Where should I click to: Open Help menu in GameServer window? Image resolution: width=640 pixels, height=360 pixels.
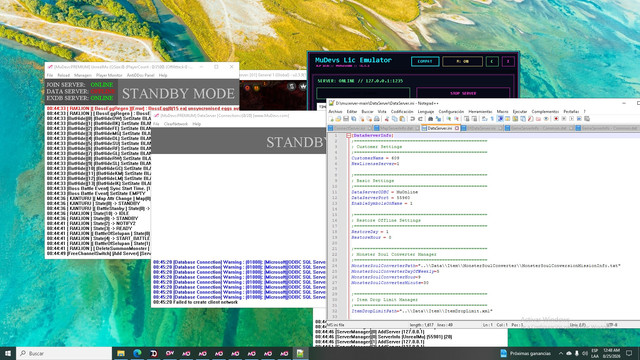point(163,76)
